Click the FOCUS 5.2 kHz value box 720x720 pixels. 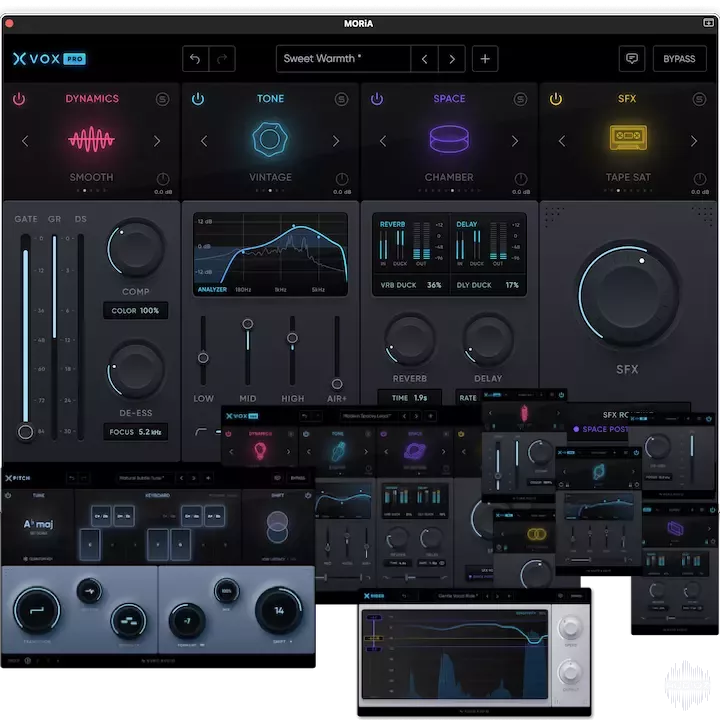coord(135,432)
